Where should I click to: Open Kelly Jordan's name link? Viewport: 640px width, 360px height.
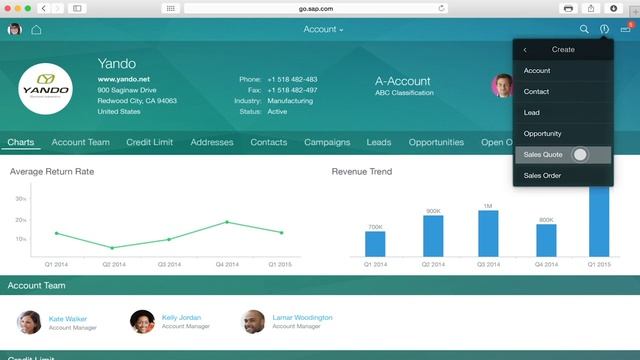(181, 317)
